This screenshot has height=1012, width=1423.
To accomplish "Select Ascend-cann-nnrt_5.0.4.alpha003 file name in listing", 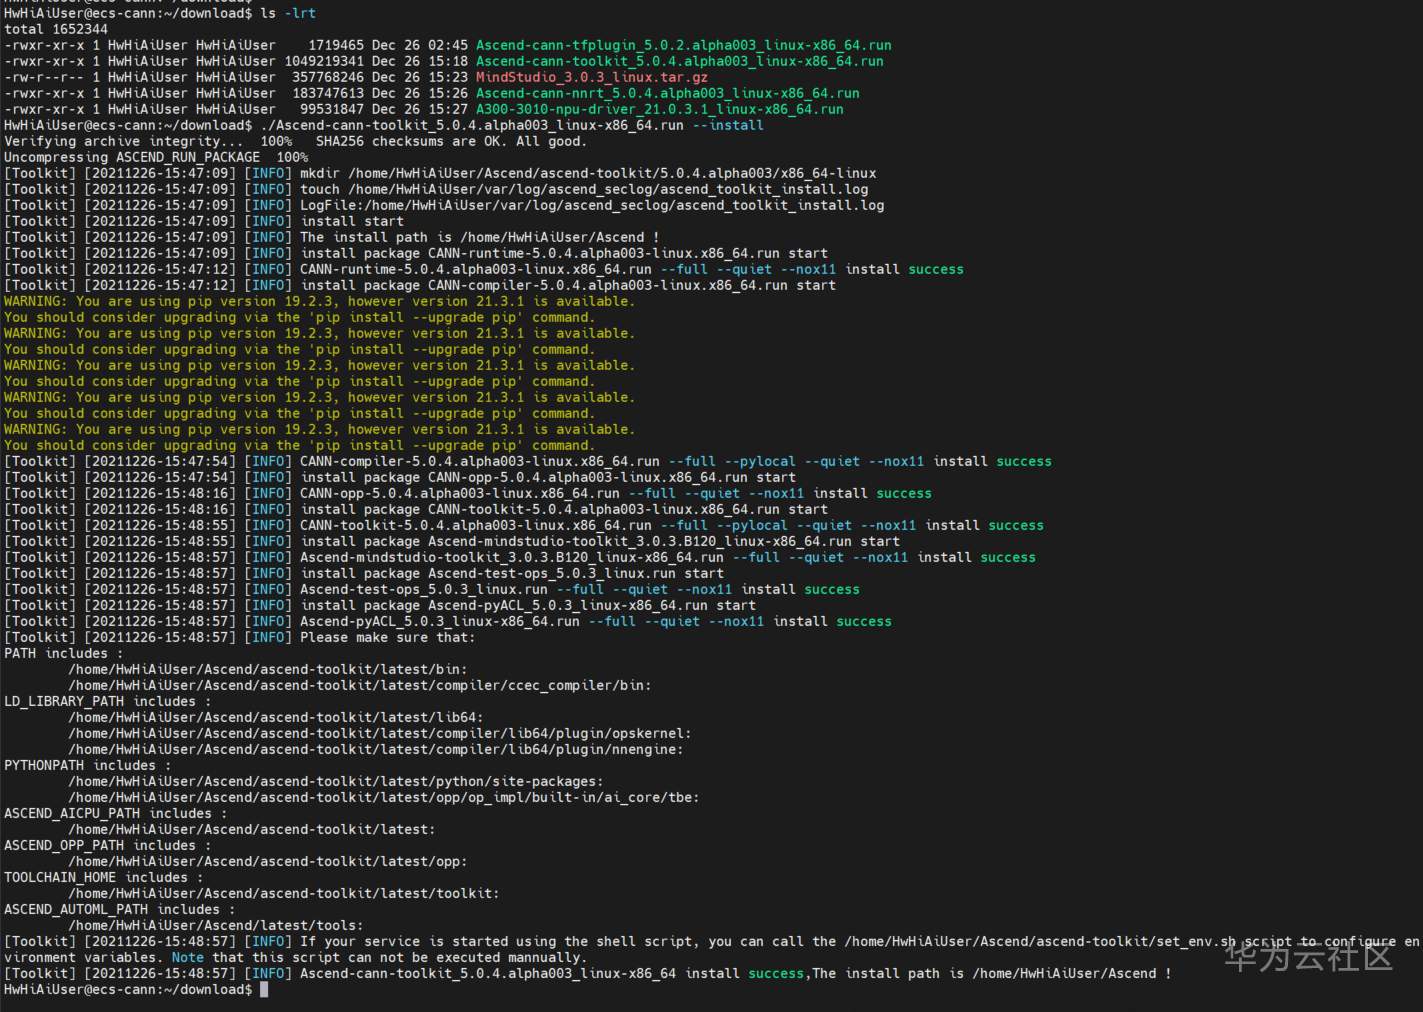I will (667, 93).
